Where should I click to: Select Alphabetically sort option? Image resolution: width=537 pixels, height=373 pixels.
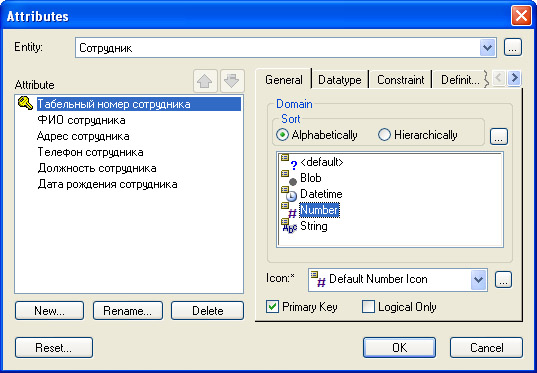click(316, 135)
